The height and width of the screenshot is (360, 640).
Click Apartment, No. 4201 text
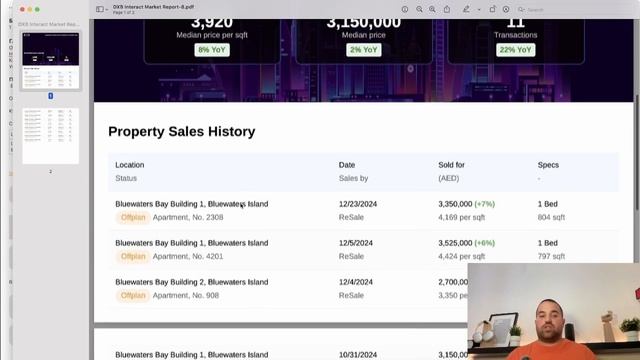coord(188,256)
